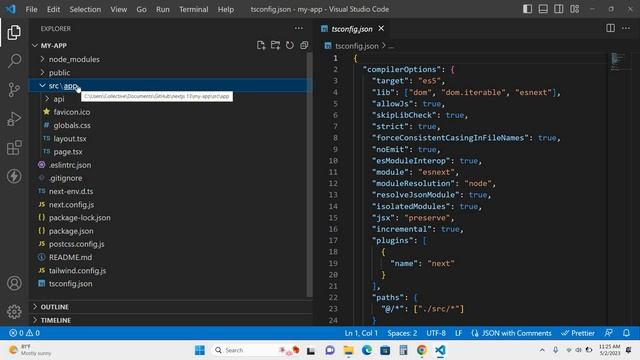This screenshot has width=640, height=360.
Task: Open .eslintrc.json file
Action: pos(70,165)
